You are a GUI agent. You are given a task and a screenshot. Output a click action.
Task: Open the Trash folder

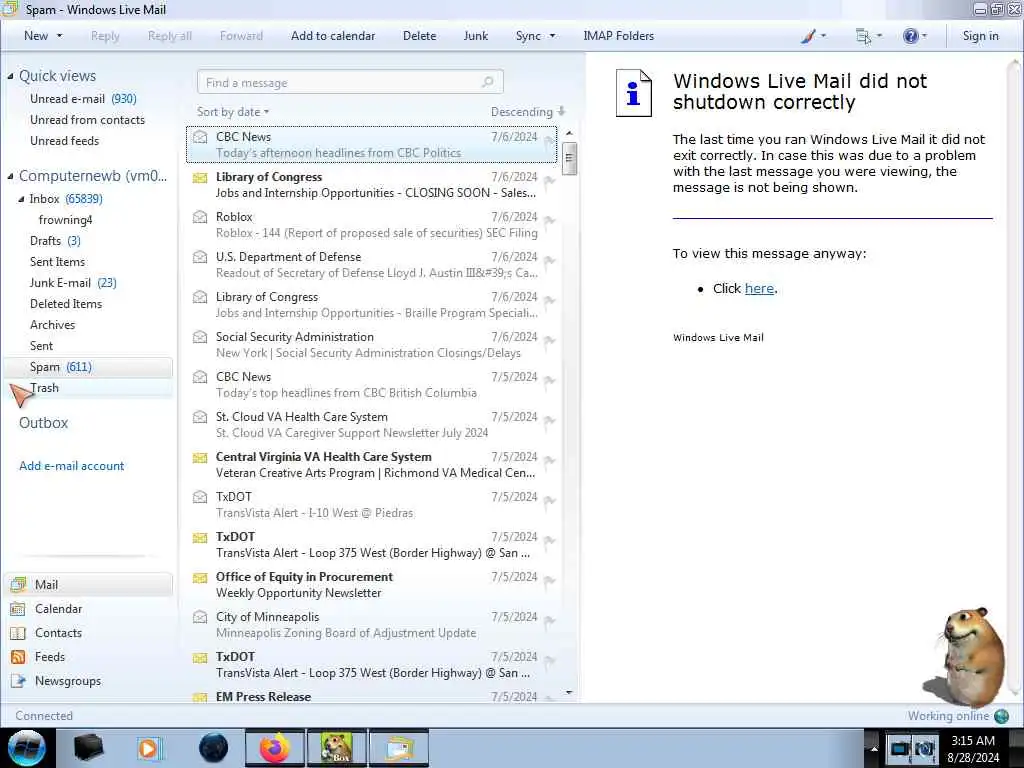(x=44, y=388)
